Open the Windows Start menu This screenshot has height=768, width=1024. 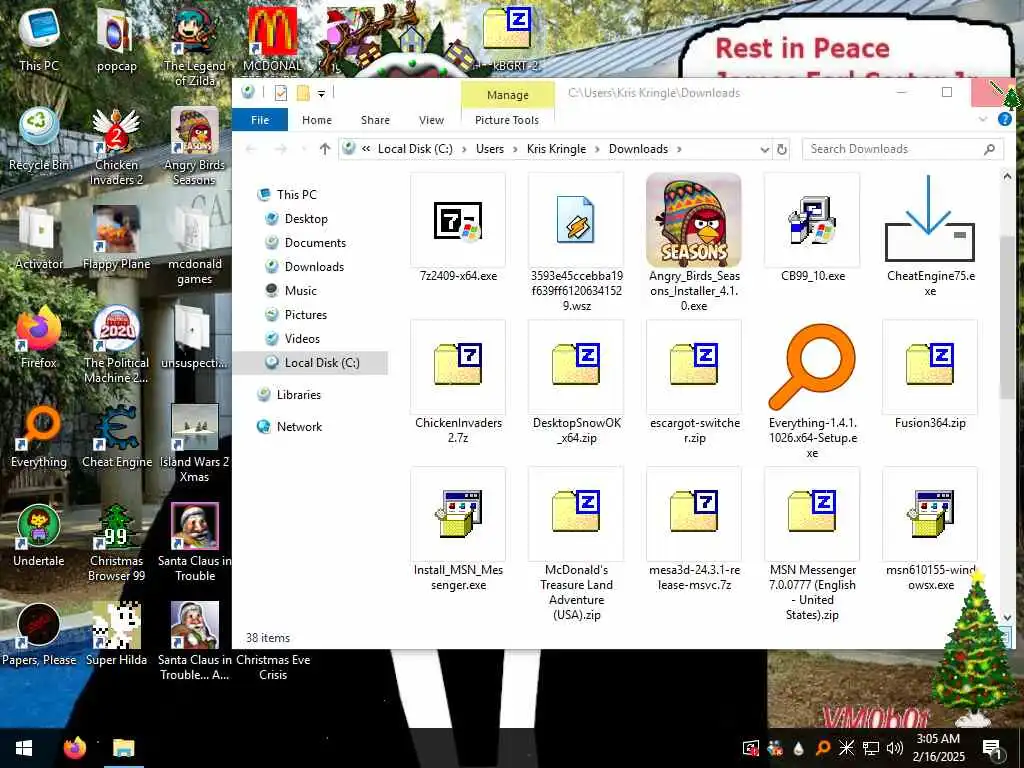(24, 748)
